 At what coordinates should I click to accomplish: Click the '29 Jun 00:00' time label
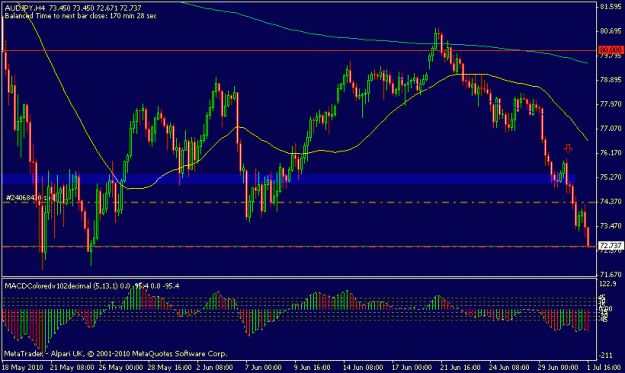(558, 367)
